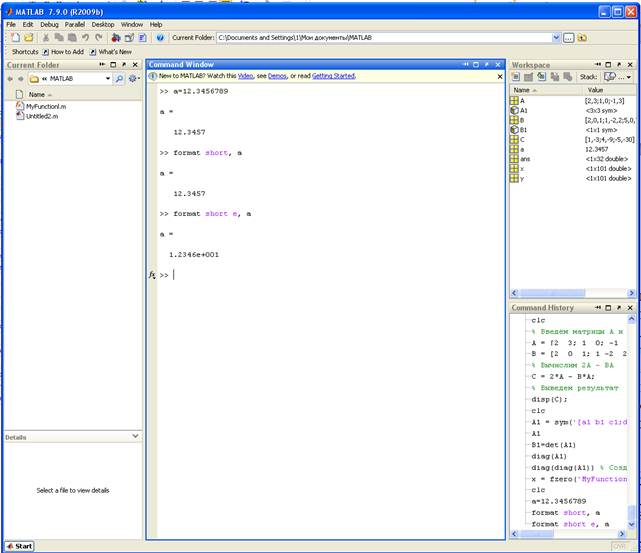Select disp(C); in Command History

[x=549, y=399]
